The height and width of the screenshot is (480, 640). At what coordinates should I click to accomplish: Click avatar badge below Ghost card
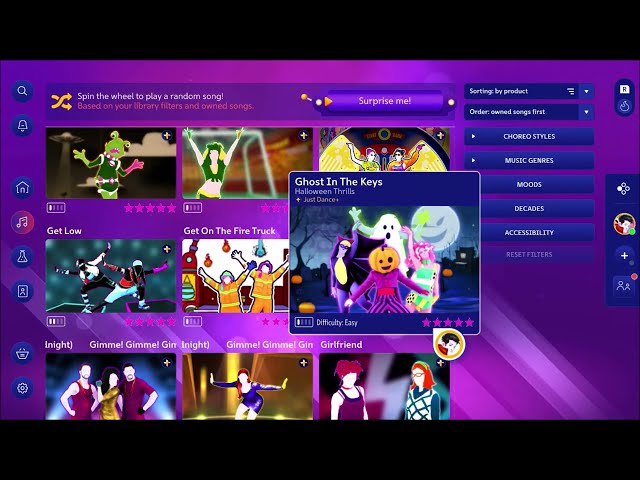click(x=449, y=344)
